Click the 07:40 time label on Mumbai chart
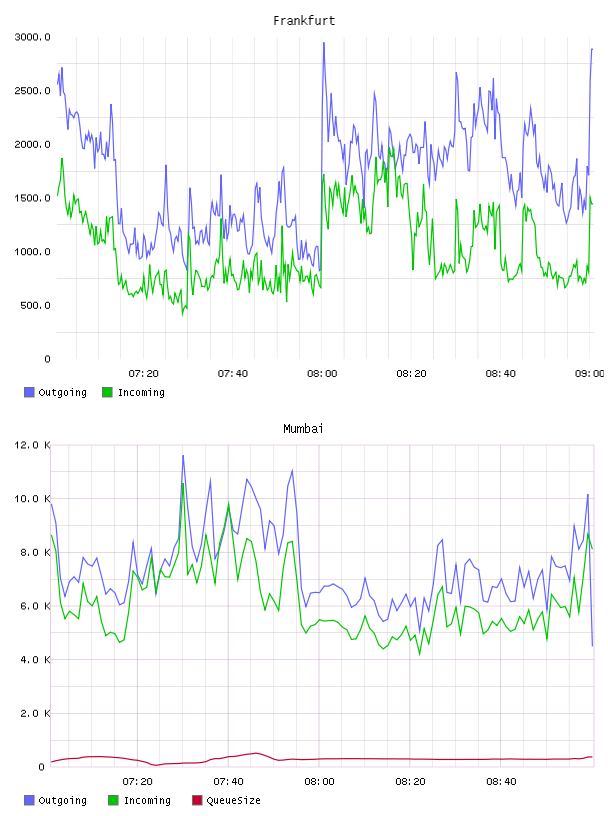Screen dimensions: 608x816 228,782
